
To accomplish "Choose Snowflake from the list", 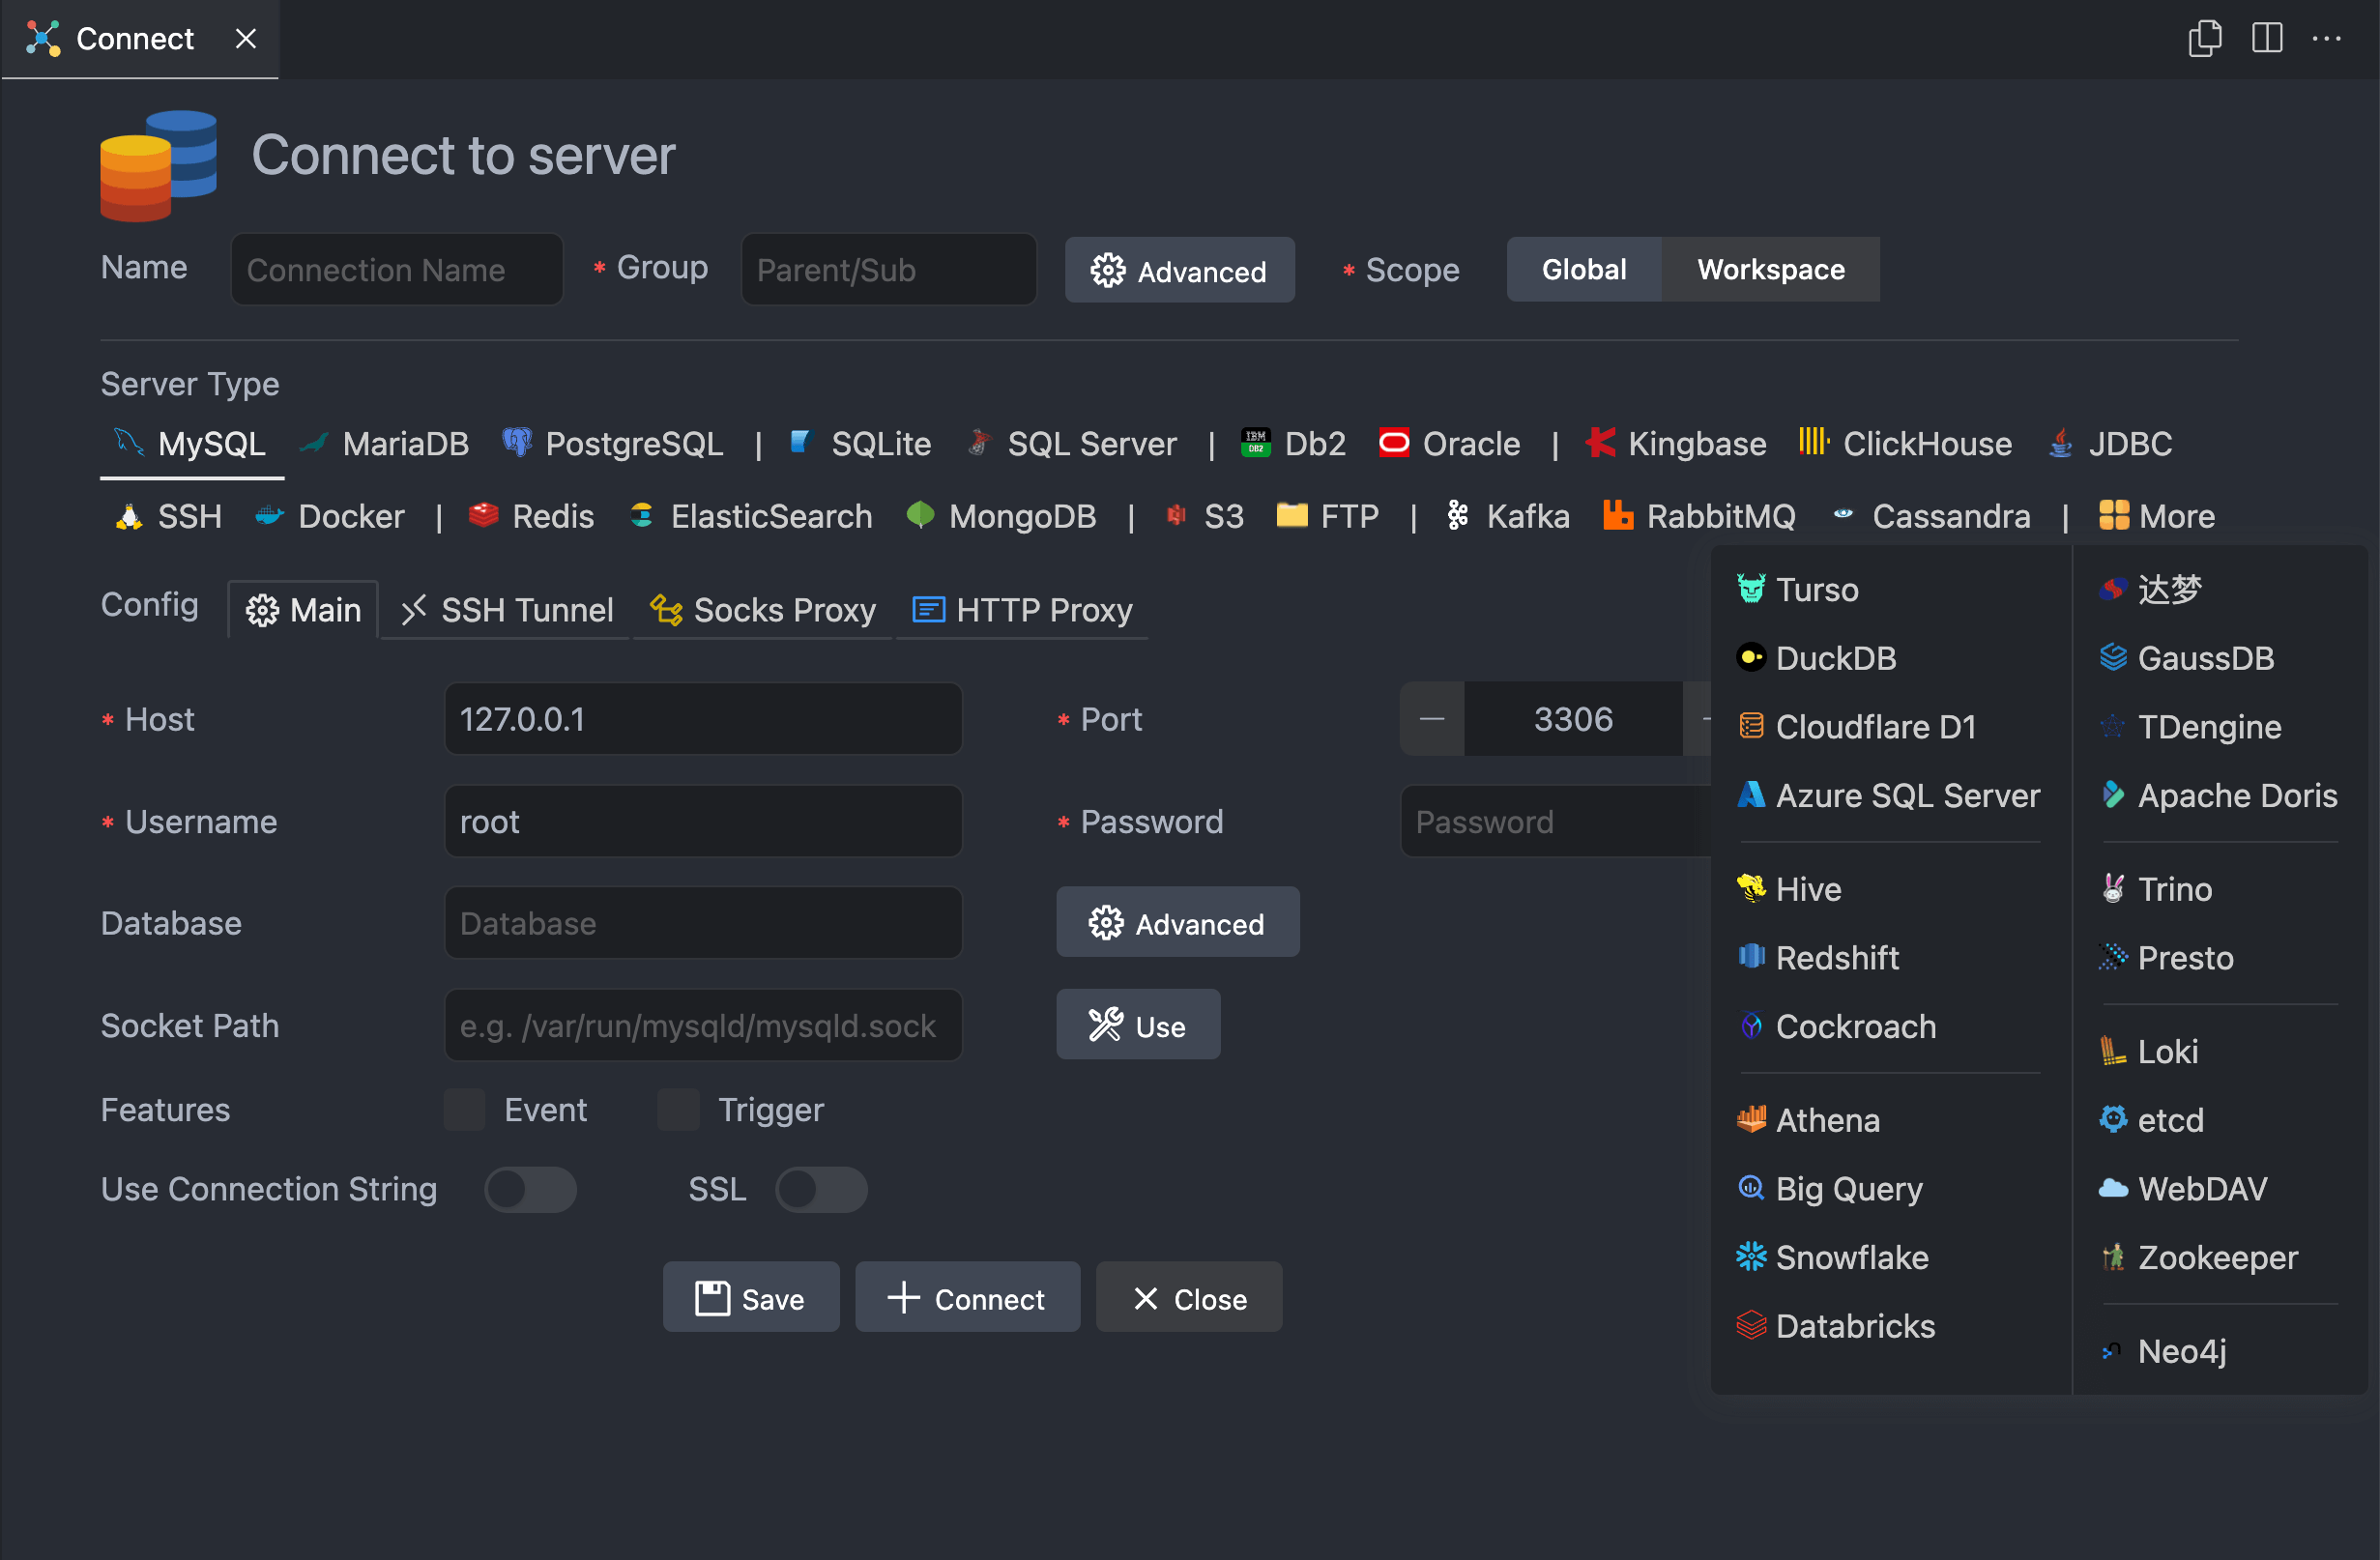I will (1832, 1258).
